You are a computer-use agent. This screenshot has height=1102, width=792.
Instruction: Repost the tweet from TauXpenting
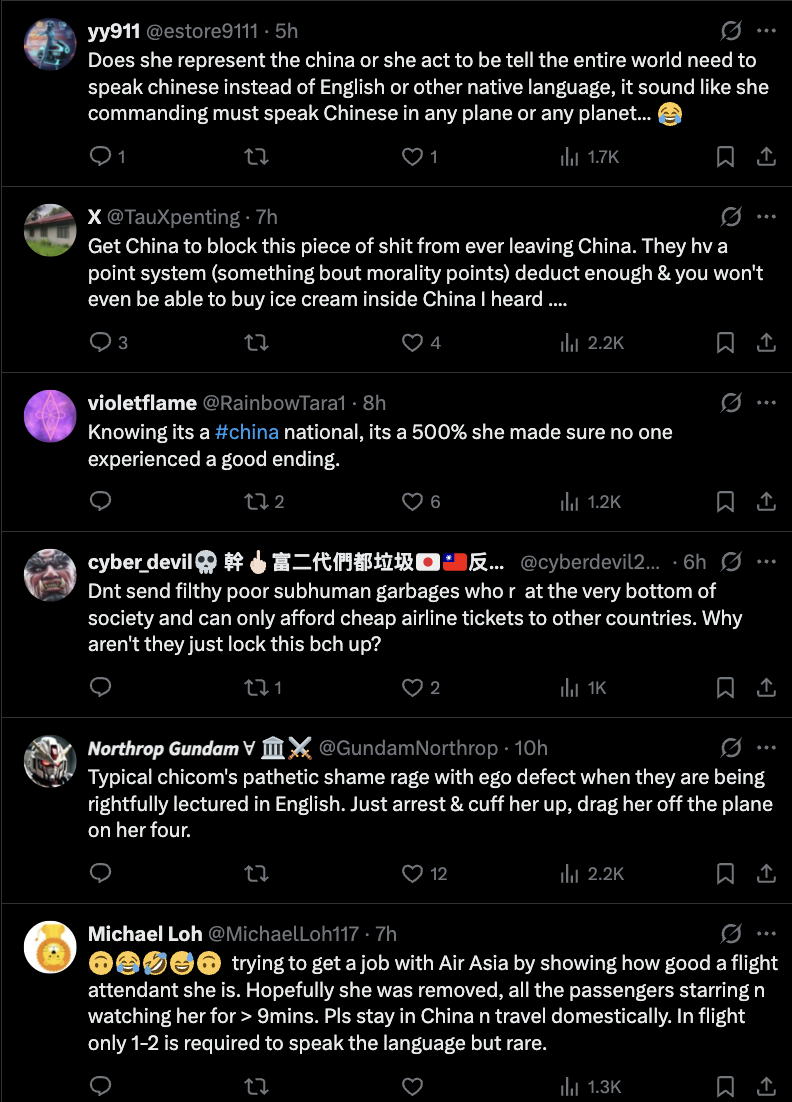click(256, 343)
